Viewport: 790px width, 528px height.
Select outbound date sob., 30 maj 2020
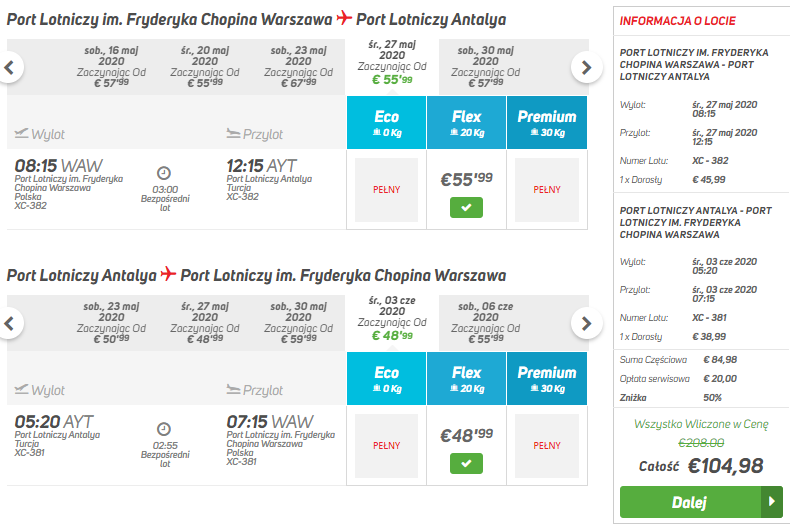click(485, 67)
